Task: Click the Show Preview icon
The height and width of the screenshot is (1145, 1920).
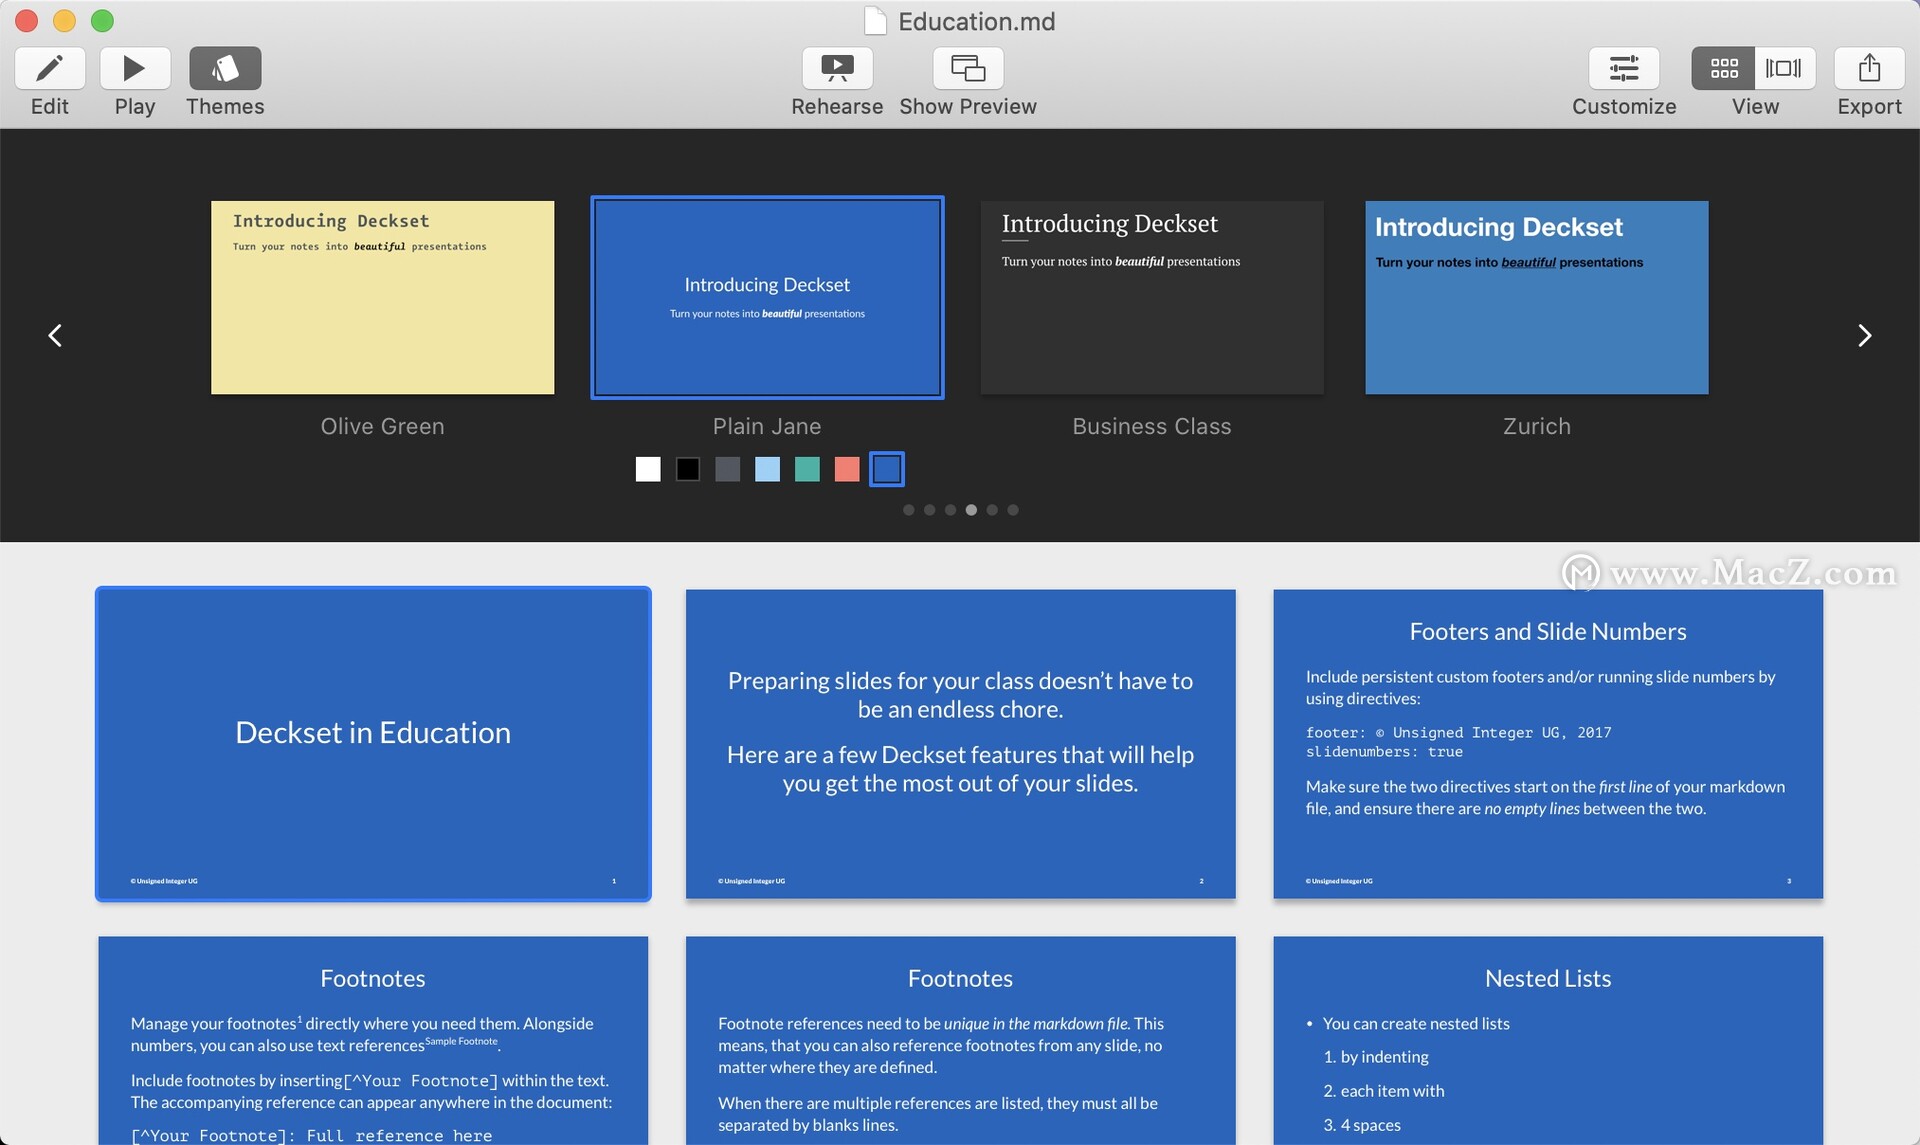Action: pos(968,68)
